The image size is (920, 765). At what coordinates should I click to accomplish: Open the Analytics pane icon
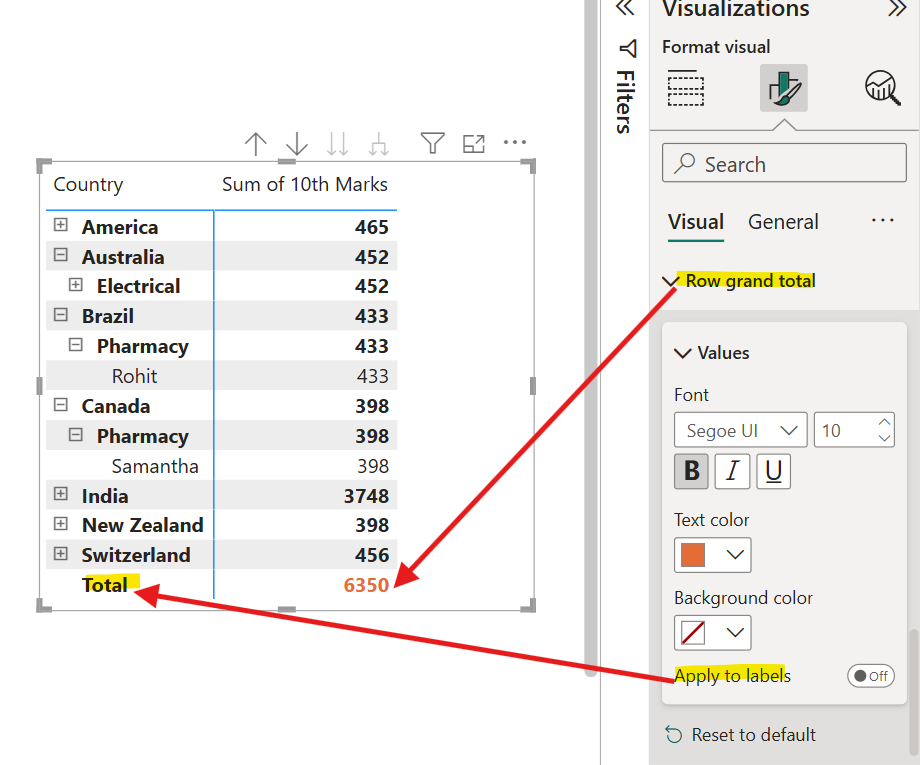[x=882, y=89]
